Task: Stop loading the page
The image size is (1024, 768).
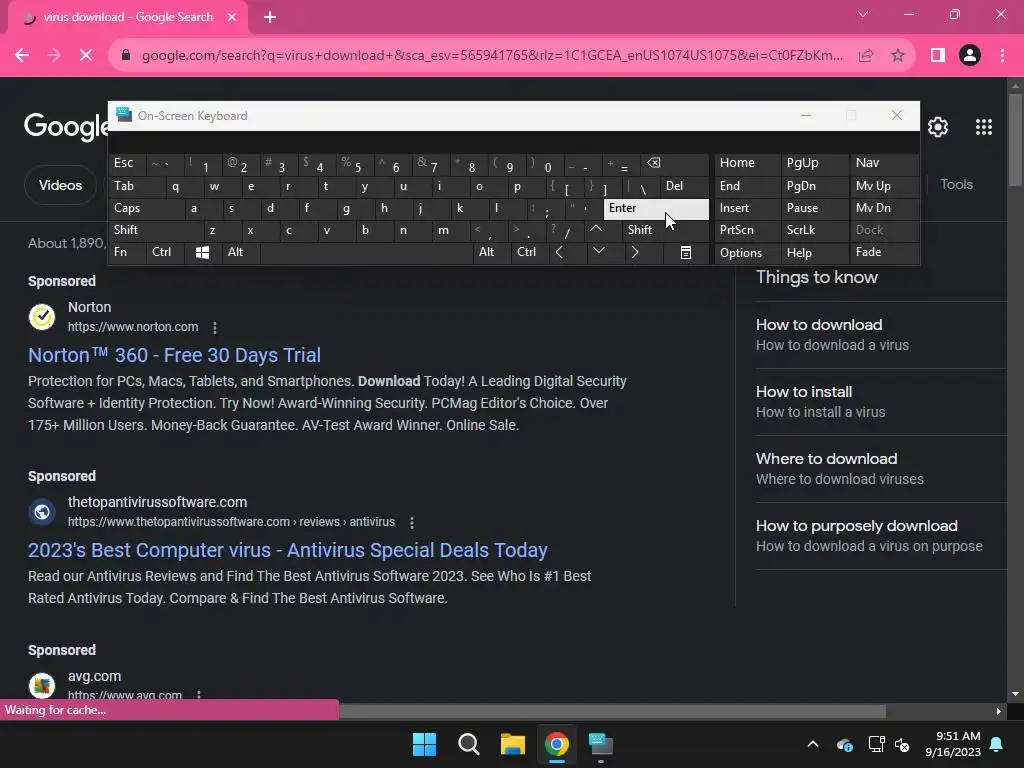Action: (x=86, y=56)
